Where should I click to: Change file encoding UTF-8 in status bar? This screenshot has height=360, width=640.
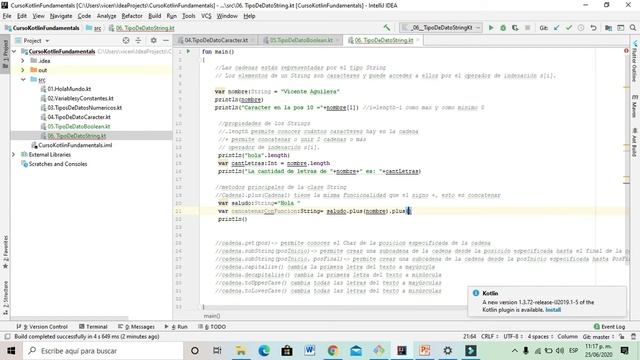[x=513, y=337]
